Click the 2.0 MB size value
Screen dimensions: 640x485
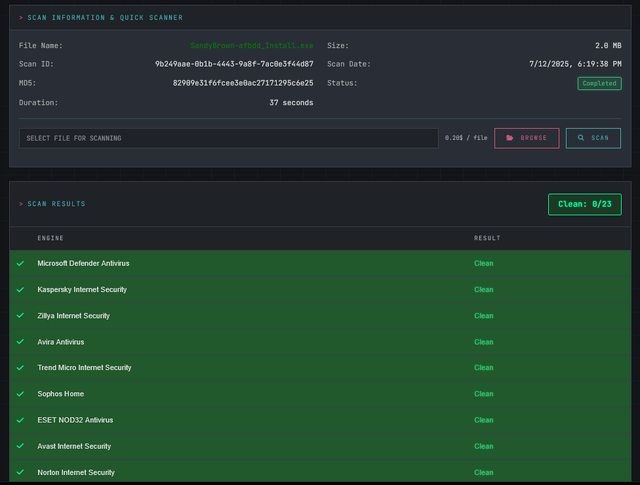[x=608, y=45]
